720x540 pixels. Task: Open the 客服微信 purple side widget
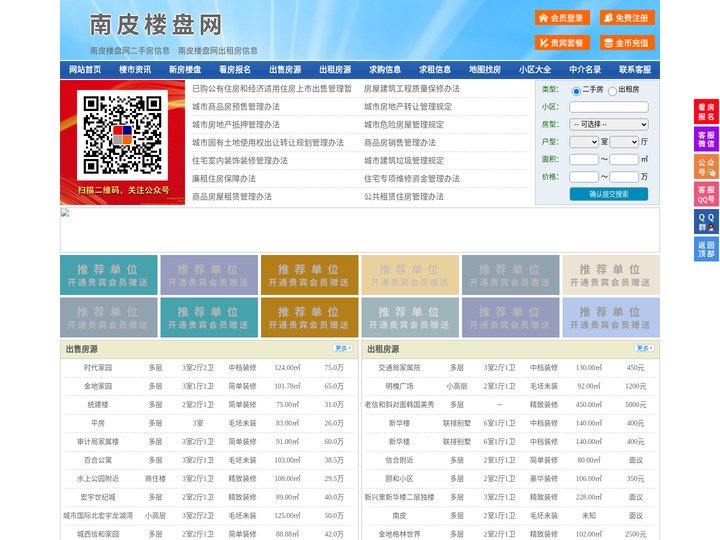pos(706,139)
